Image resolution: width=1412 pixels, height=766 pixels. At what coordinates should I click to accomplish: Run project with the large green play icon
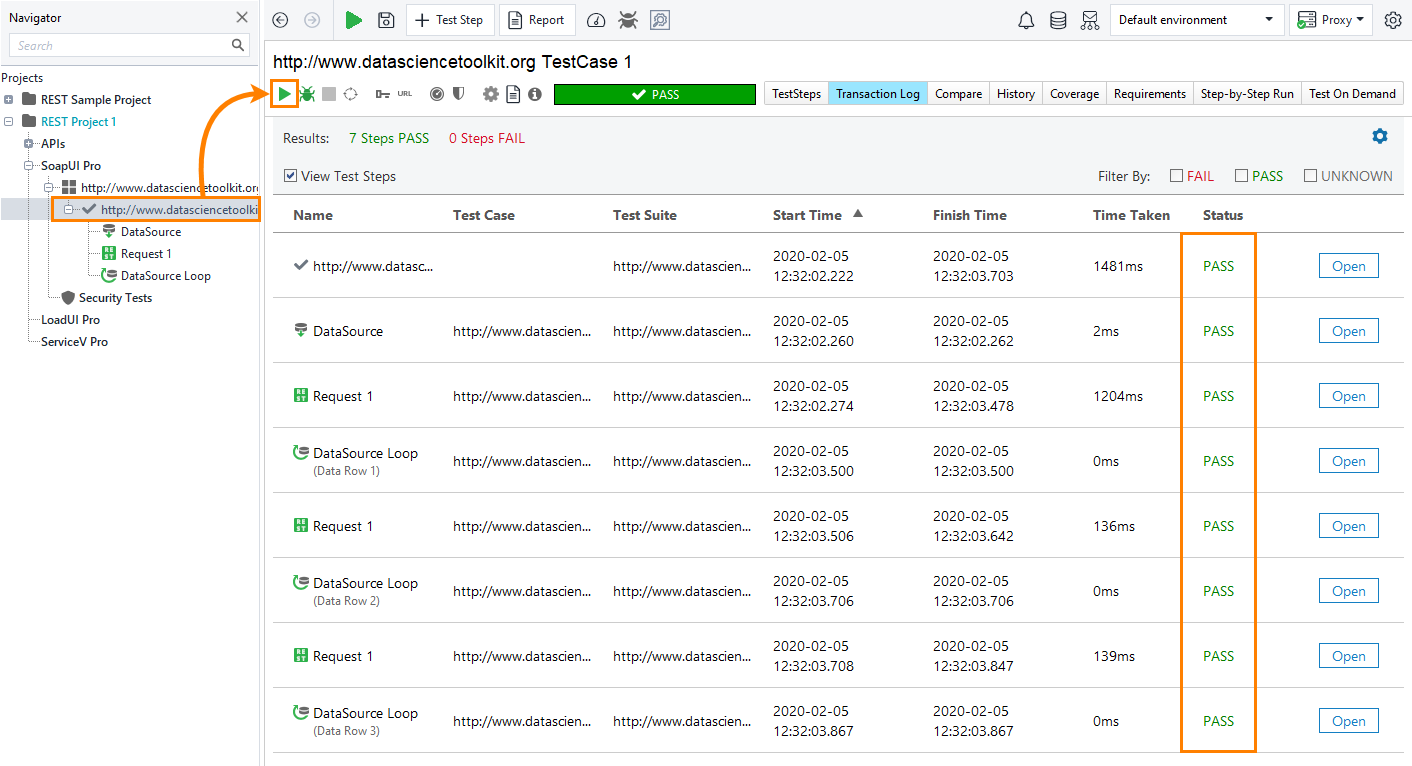coord(353,20)
